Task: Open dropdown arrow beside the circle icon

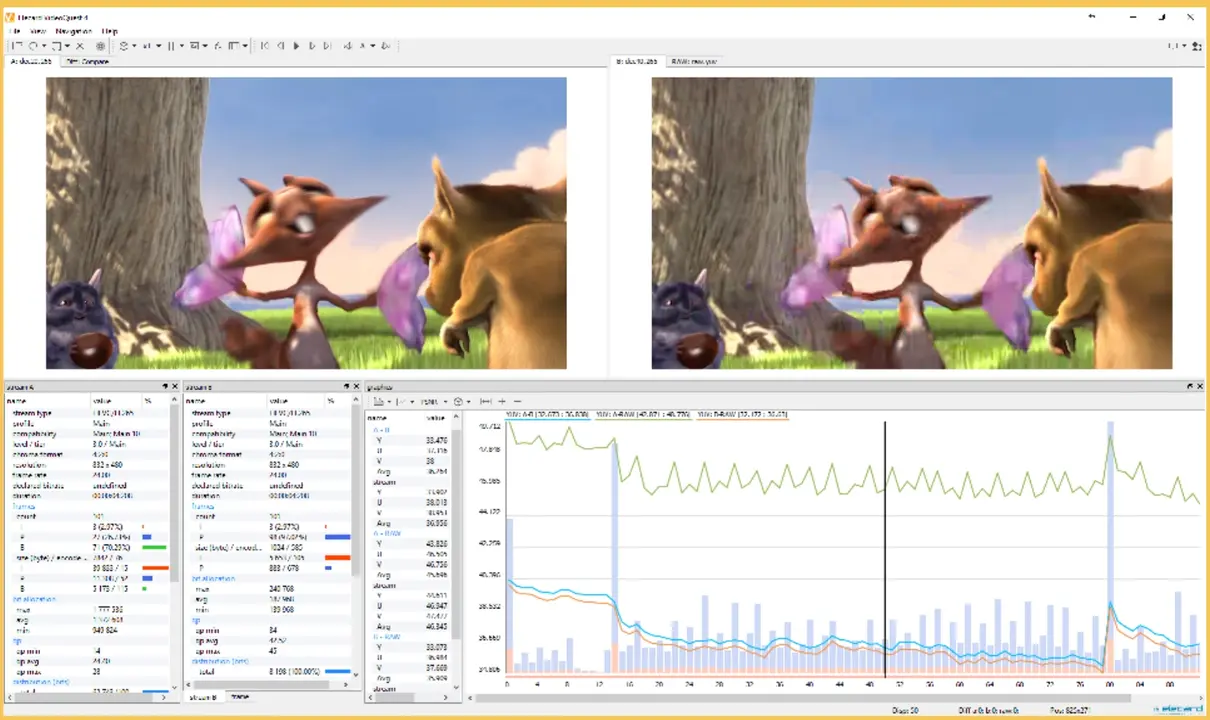Action: 44,46
